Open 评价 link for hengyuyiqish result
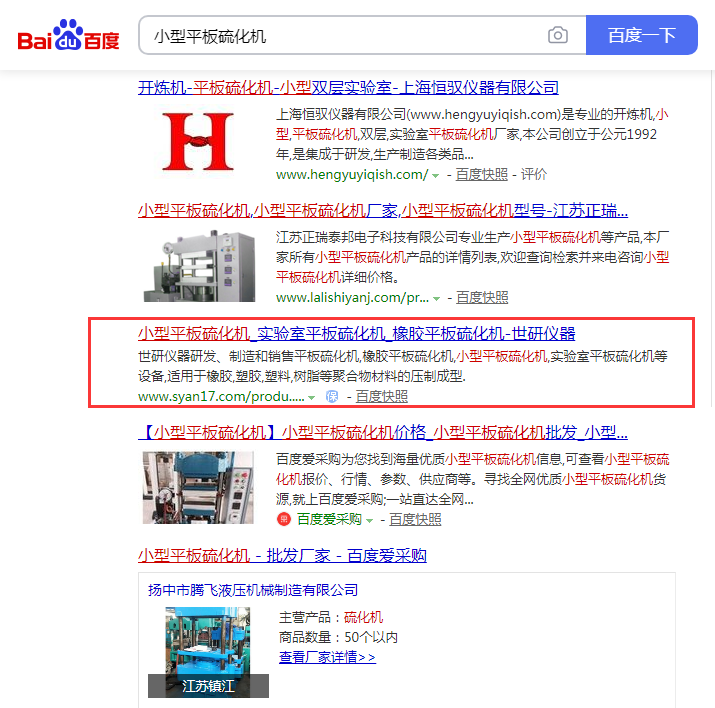The image size is (715, 708). pyautogui.click(x=534, y=174)
